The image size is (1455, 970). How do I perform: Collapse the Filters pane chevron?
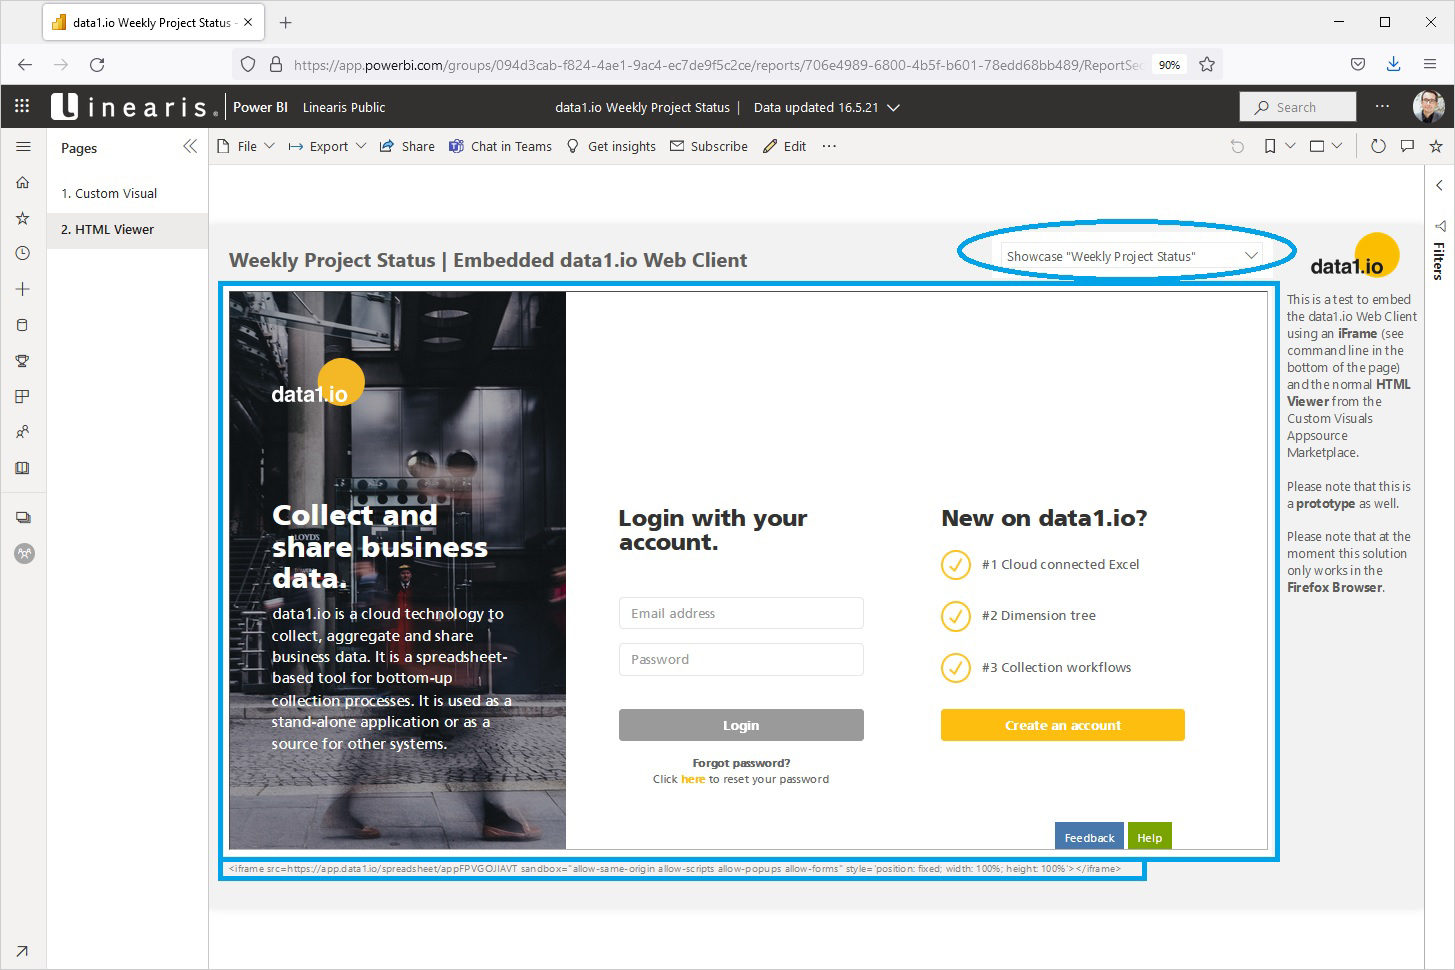[x=1440, y=185]
